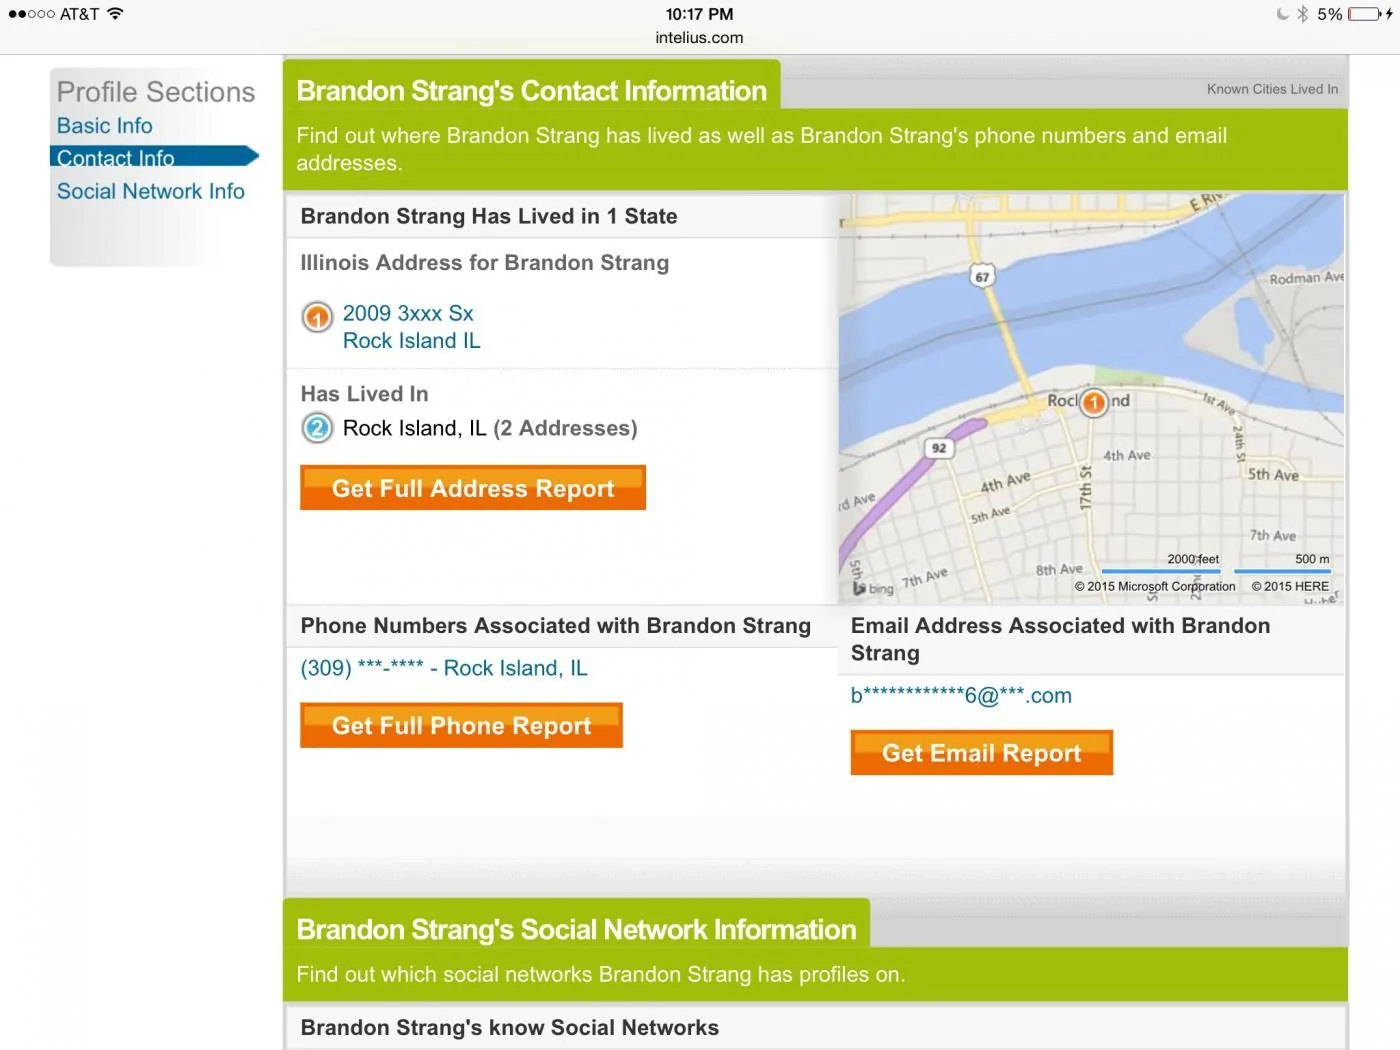Image resolution: width=1400 pixels, height=1050 pixels.
Task: Tap the Do Not Disturb moon icon
Action: [1282, 14]
